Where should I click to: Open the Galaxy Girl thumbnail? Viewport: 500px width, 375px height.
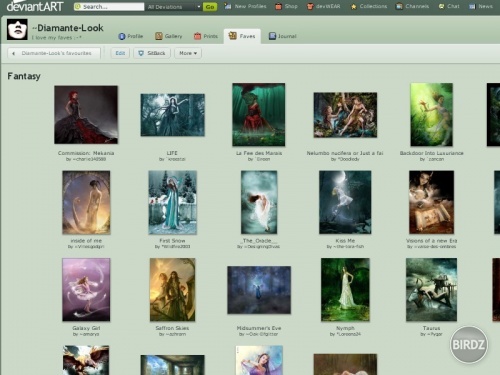coord(86,290)
